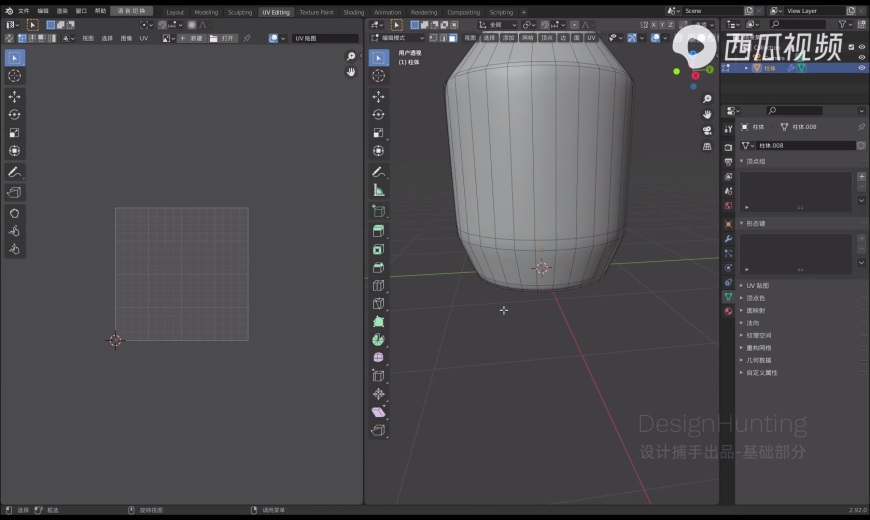Viewport: 870px width, 520px height.
Task: Toggle X axis mirror in 3D viewport header
Action: [653, 24]
